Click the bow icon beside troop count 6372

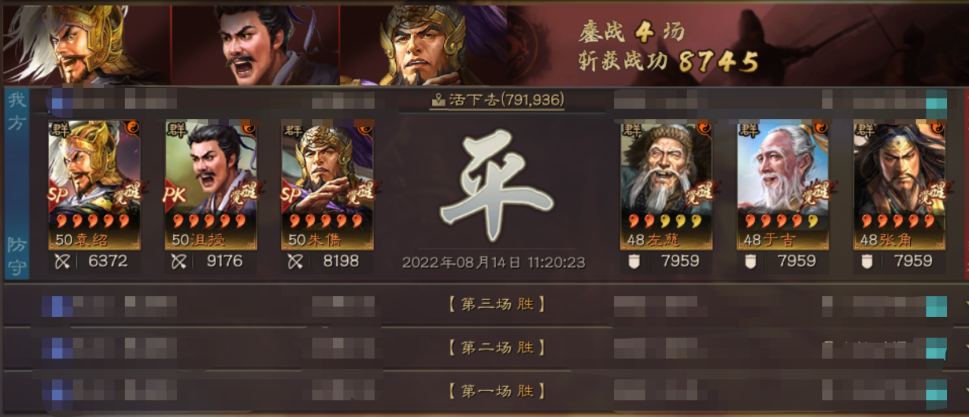click(62, 261)
